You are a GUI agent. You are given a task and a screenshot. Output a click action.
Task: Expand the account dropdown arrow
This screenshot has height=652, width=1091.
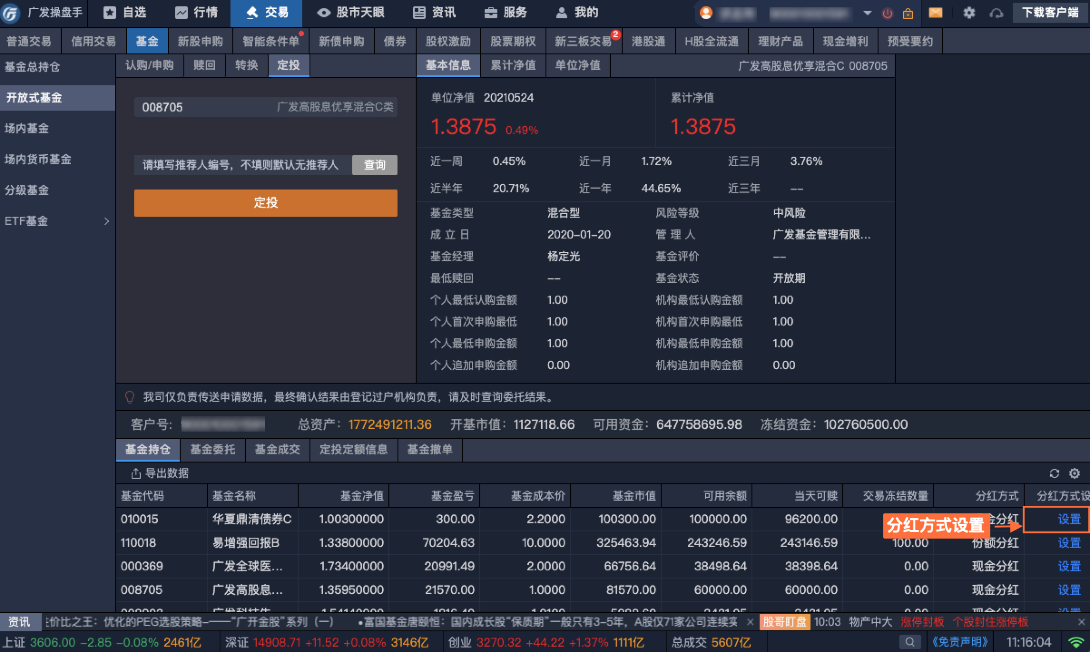[x=865, y=13]
